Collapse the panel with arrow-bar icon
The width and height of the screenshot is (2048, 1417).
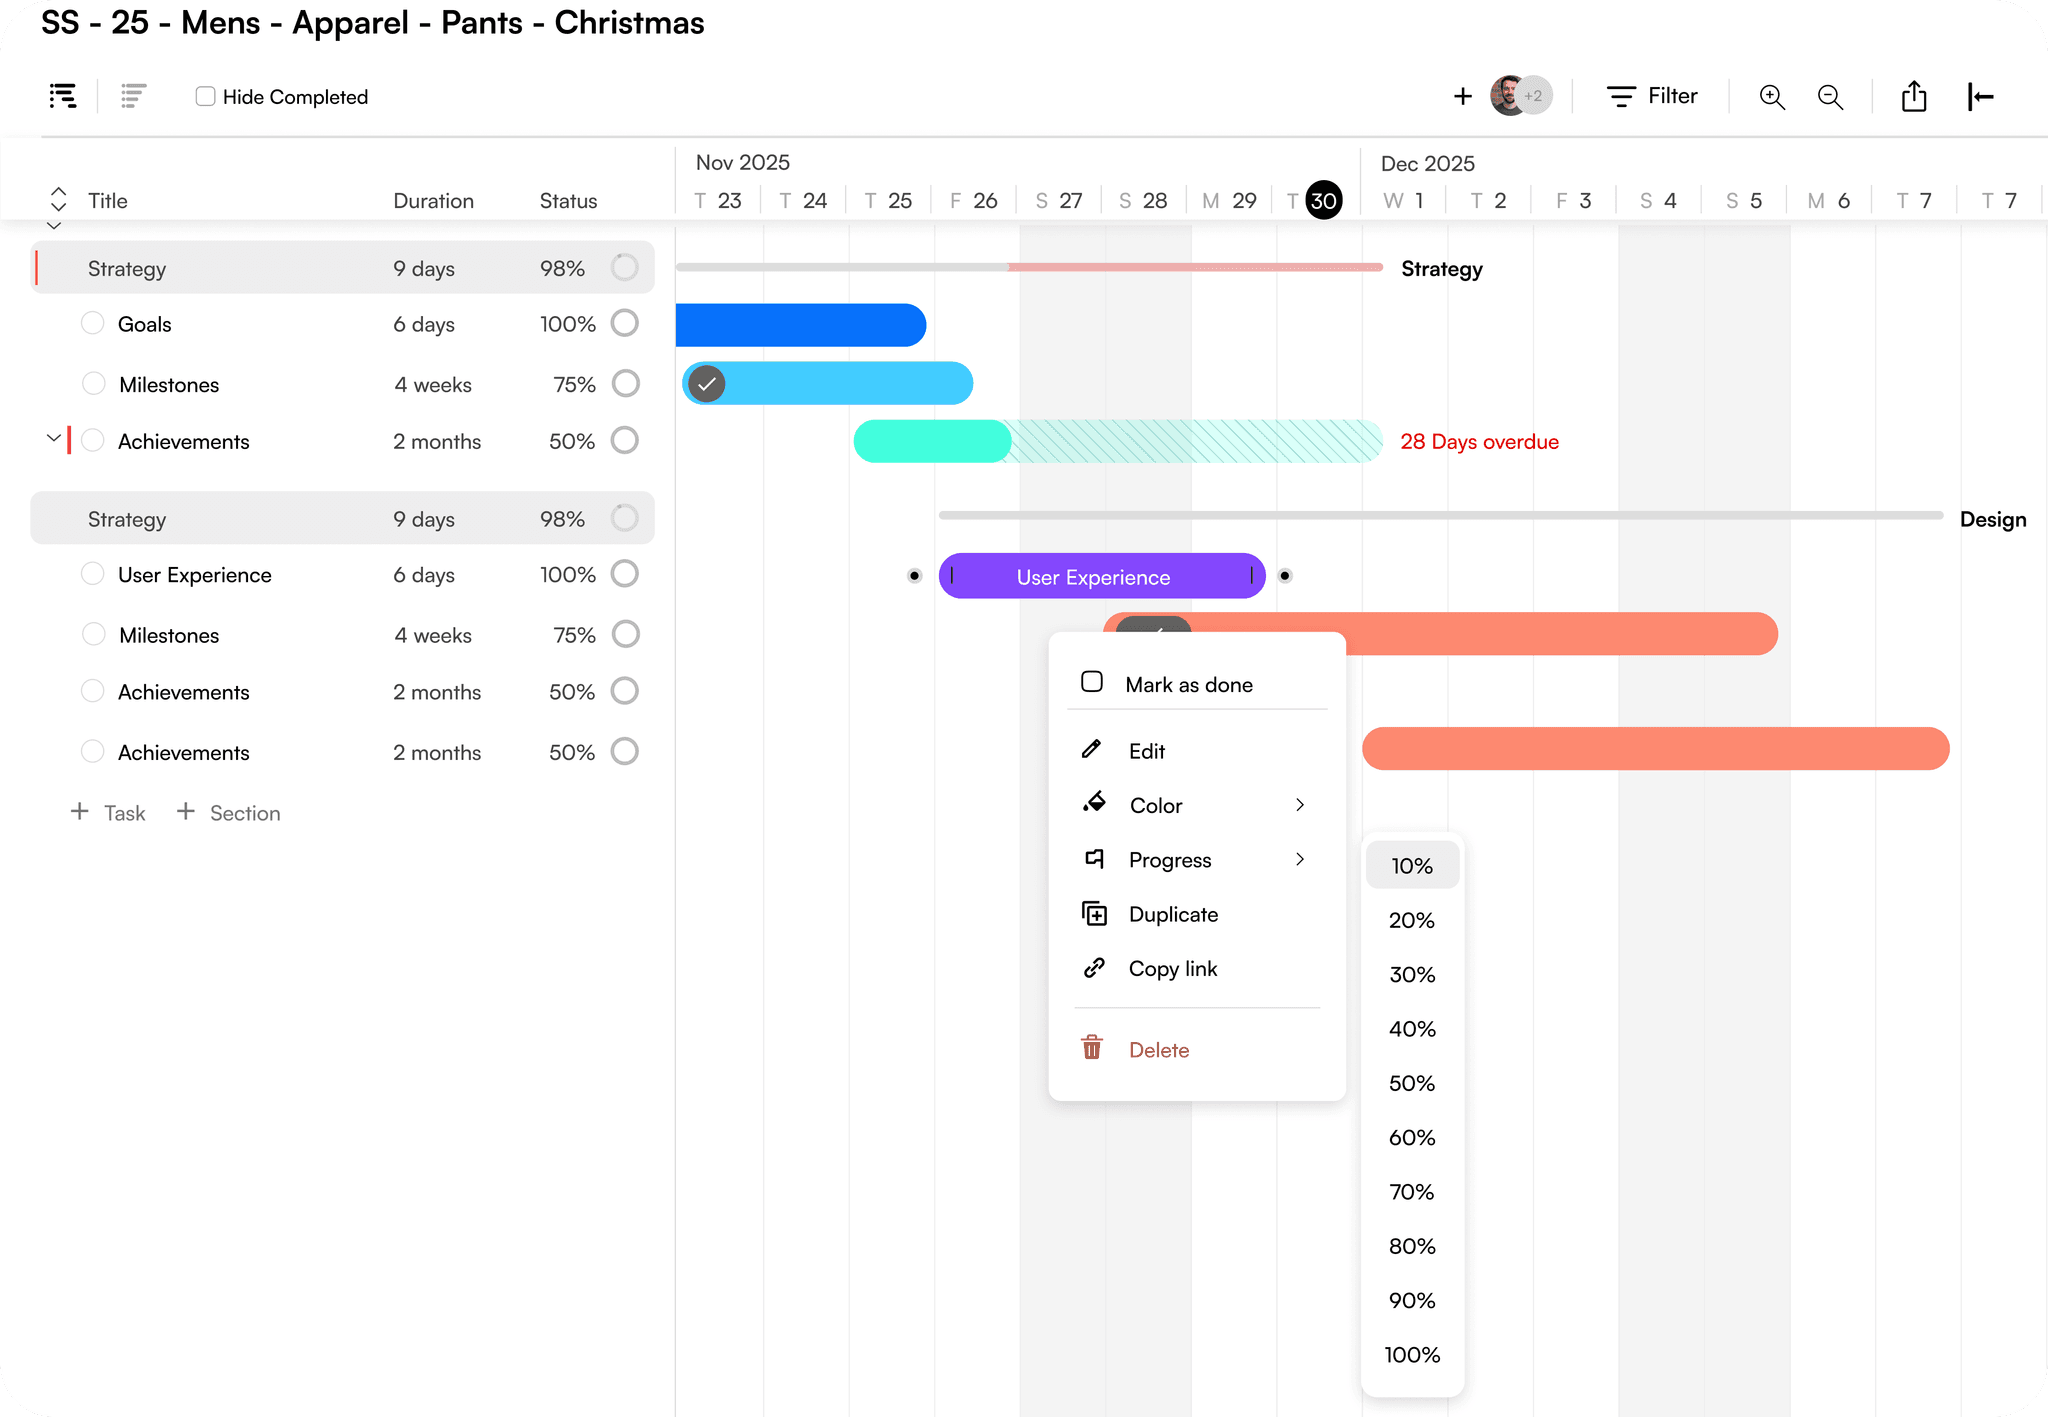pos(1980,97)
